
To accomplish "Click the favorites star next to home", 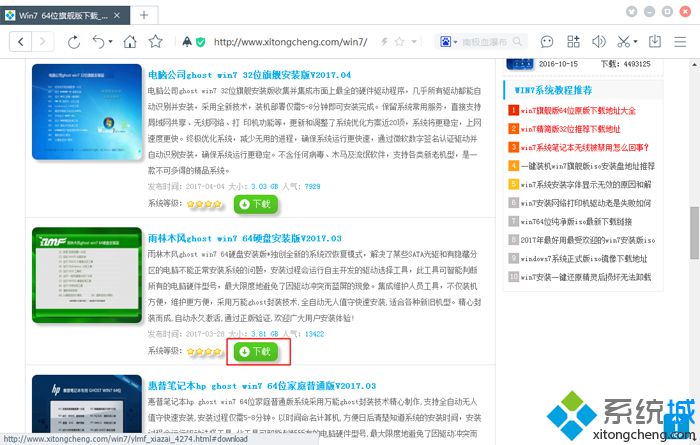I will [155, 42].
